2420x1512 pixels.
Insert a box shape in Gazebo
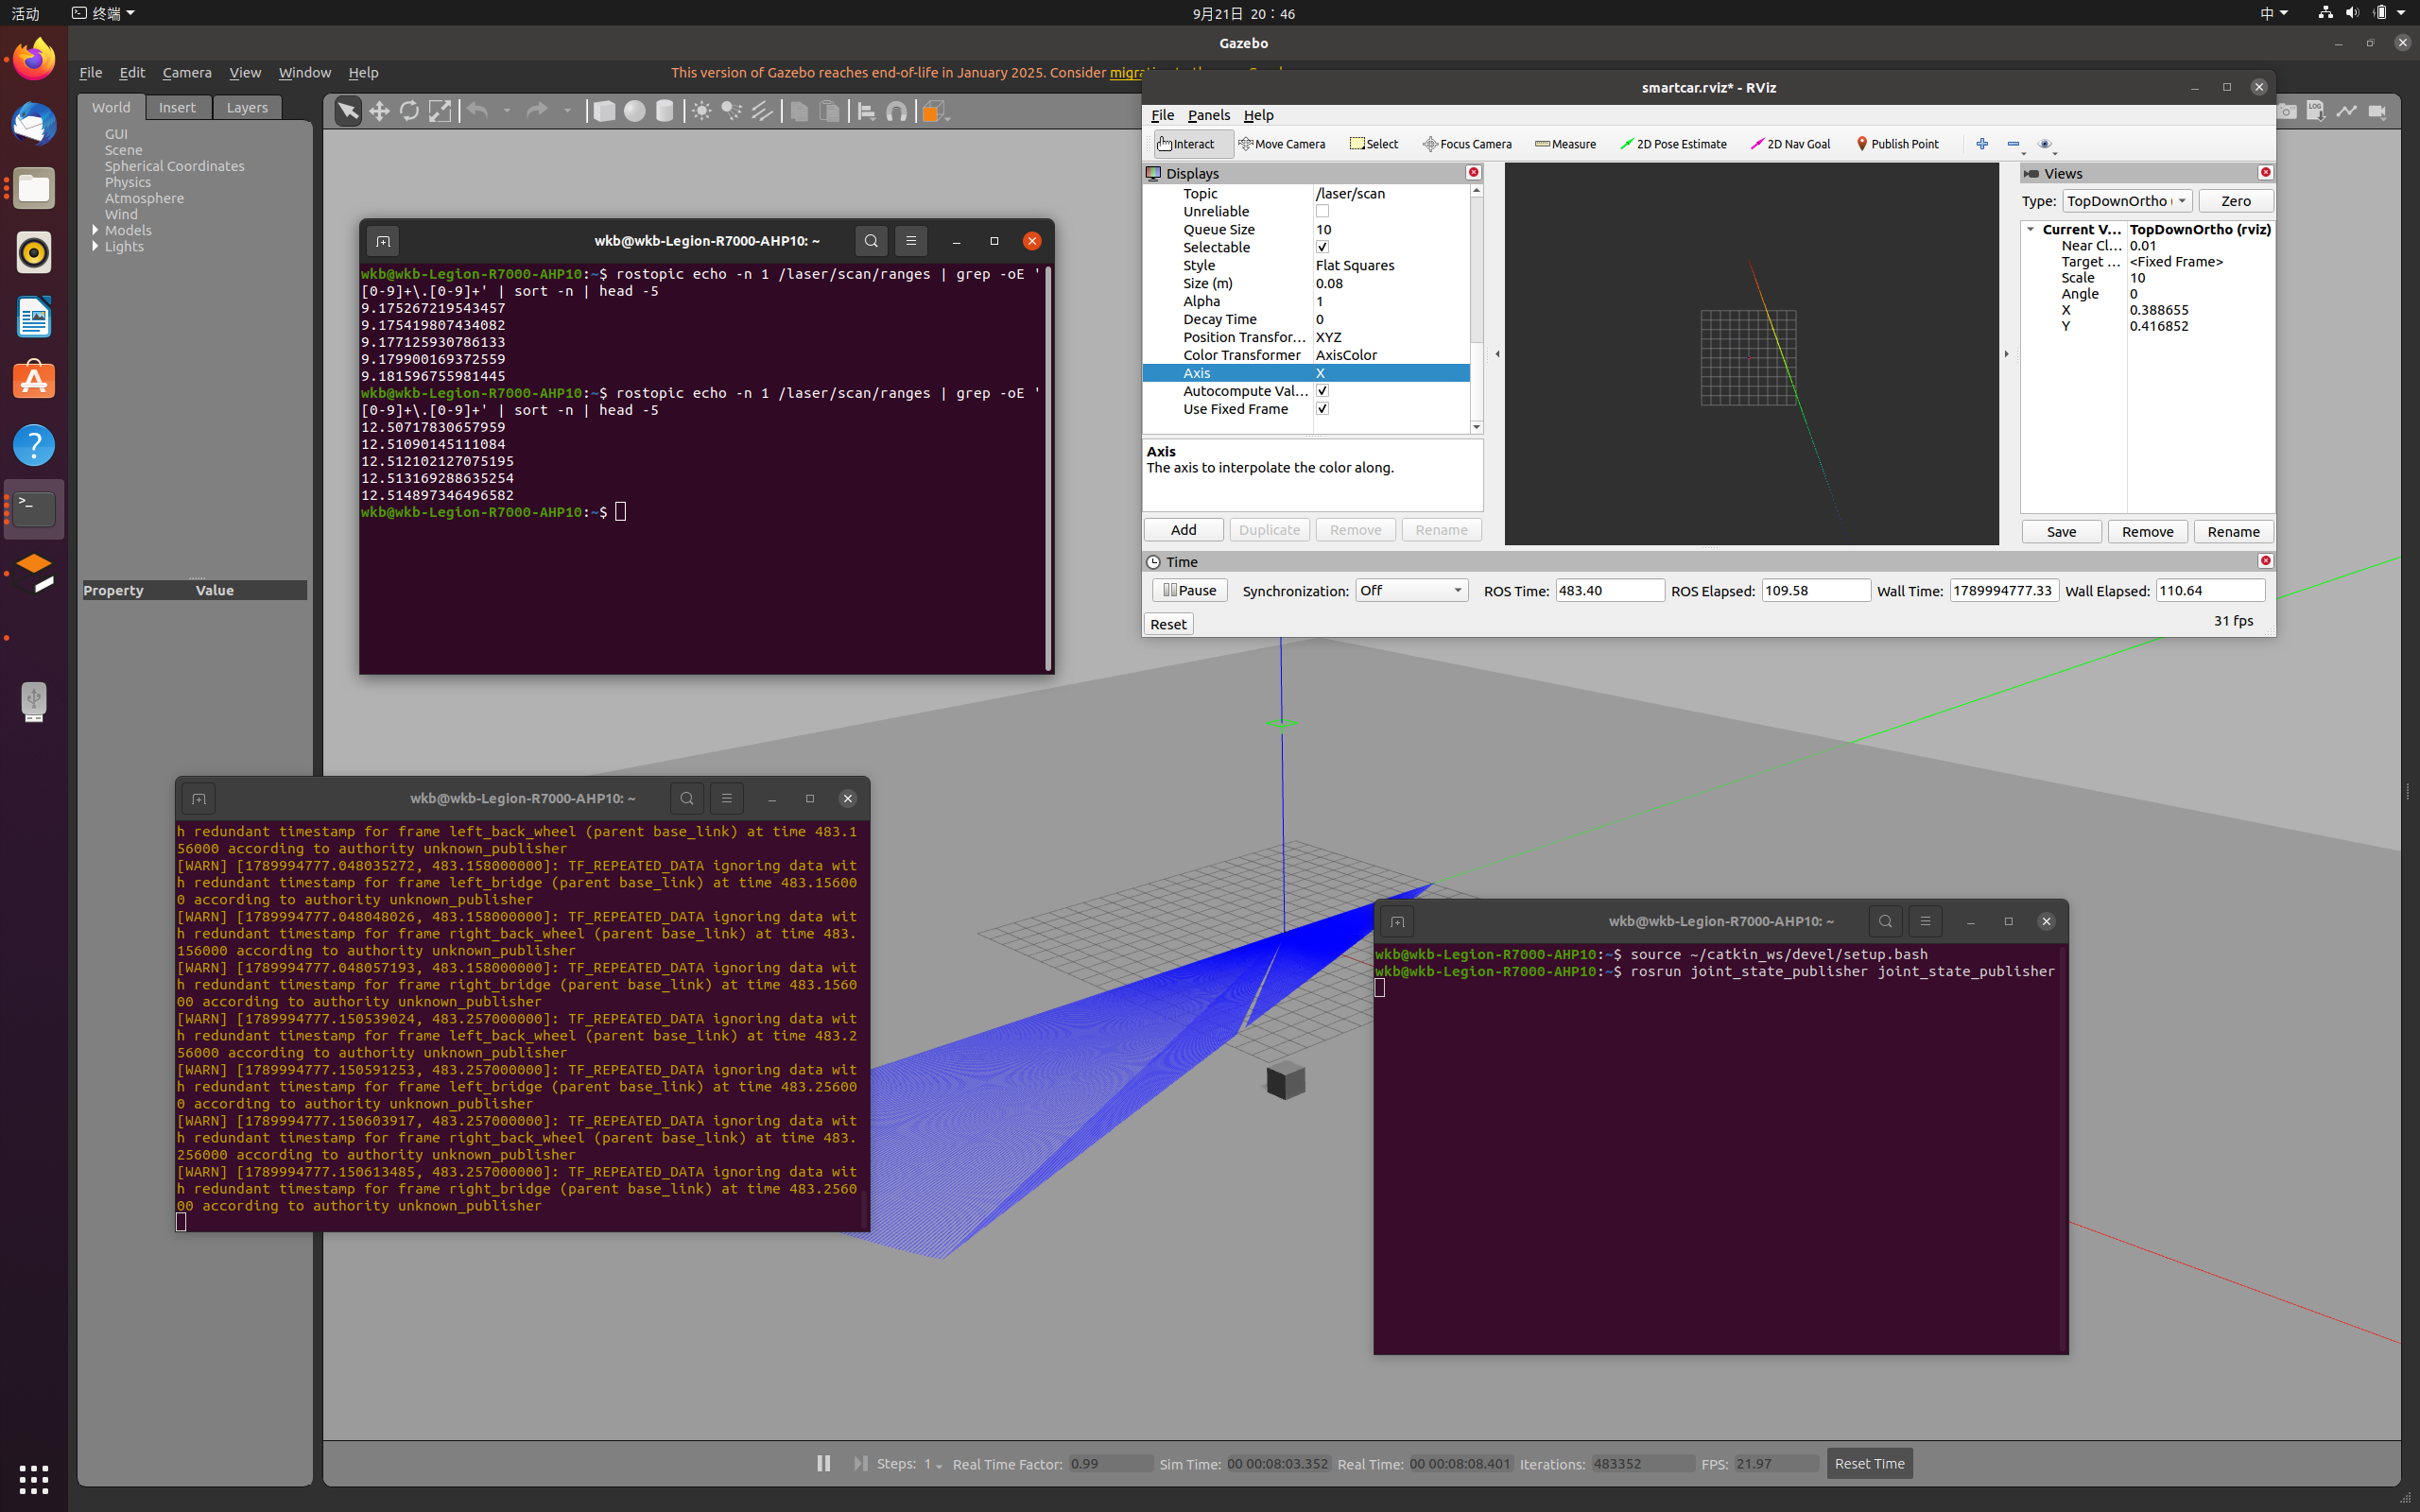(604, 111)
